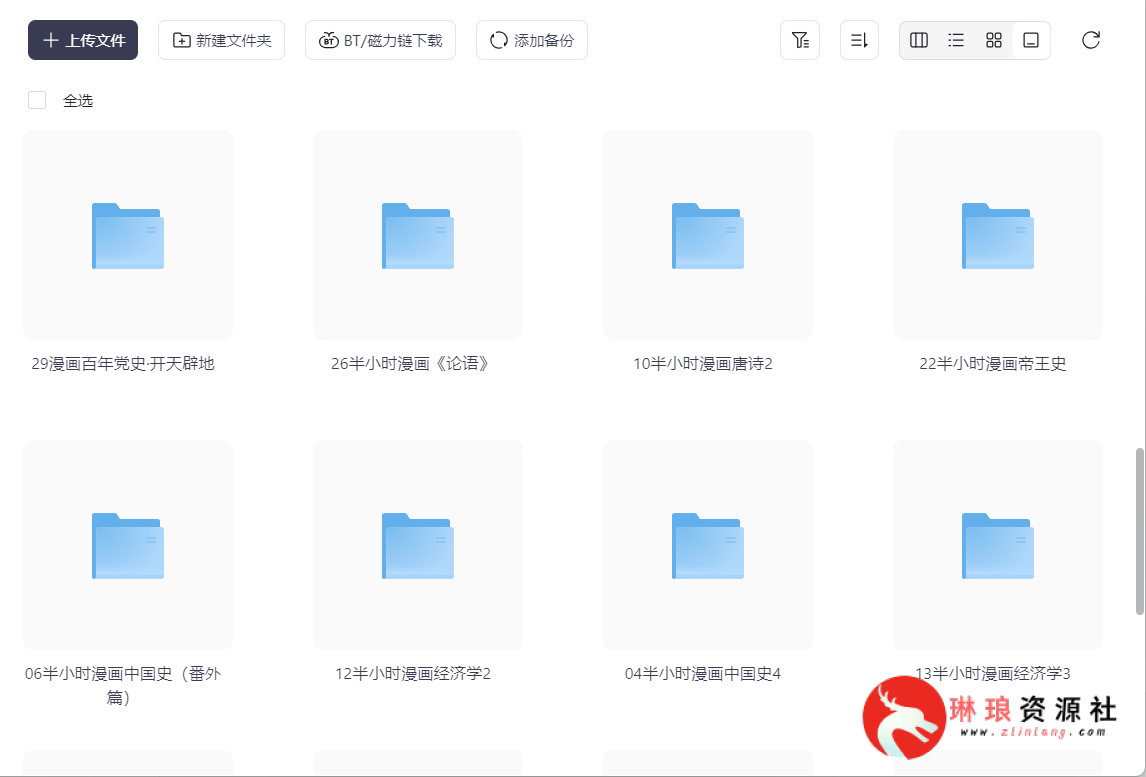Open the filter icon in toolbar

pyautogui.click(x=800, y=40)
